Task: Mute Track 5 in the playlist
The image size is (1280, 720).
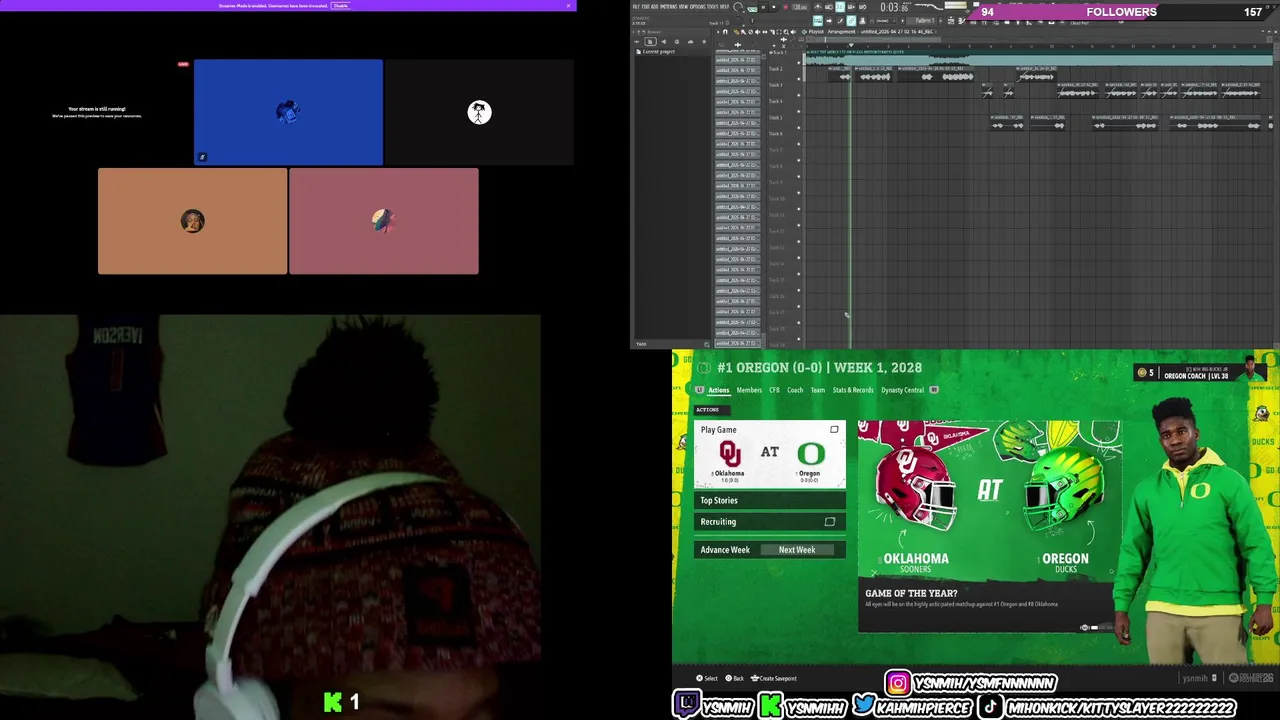Action: click(x=799, y=128)
